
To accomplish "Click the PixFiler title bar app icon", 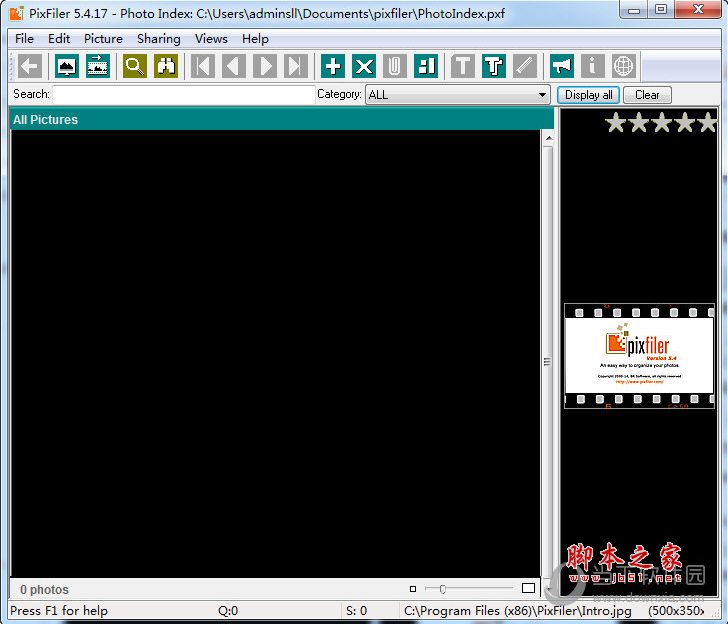I will click(x=16, y=13).
